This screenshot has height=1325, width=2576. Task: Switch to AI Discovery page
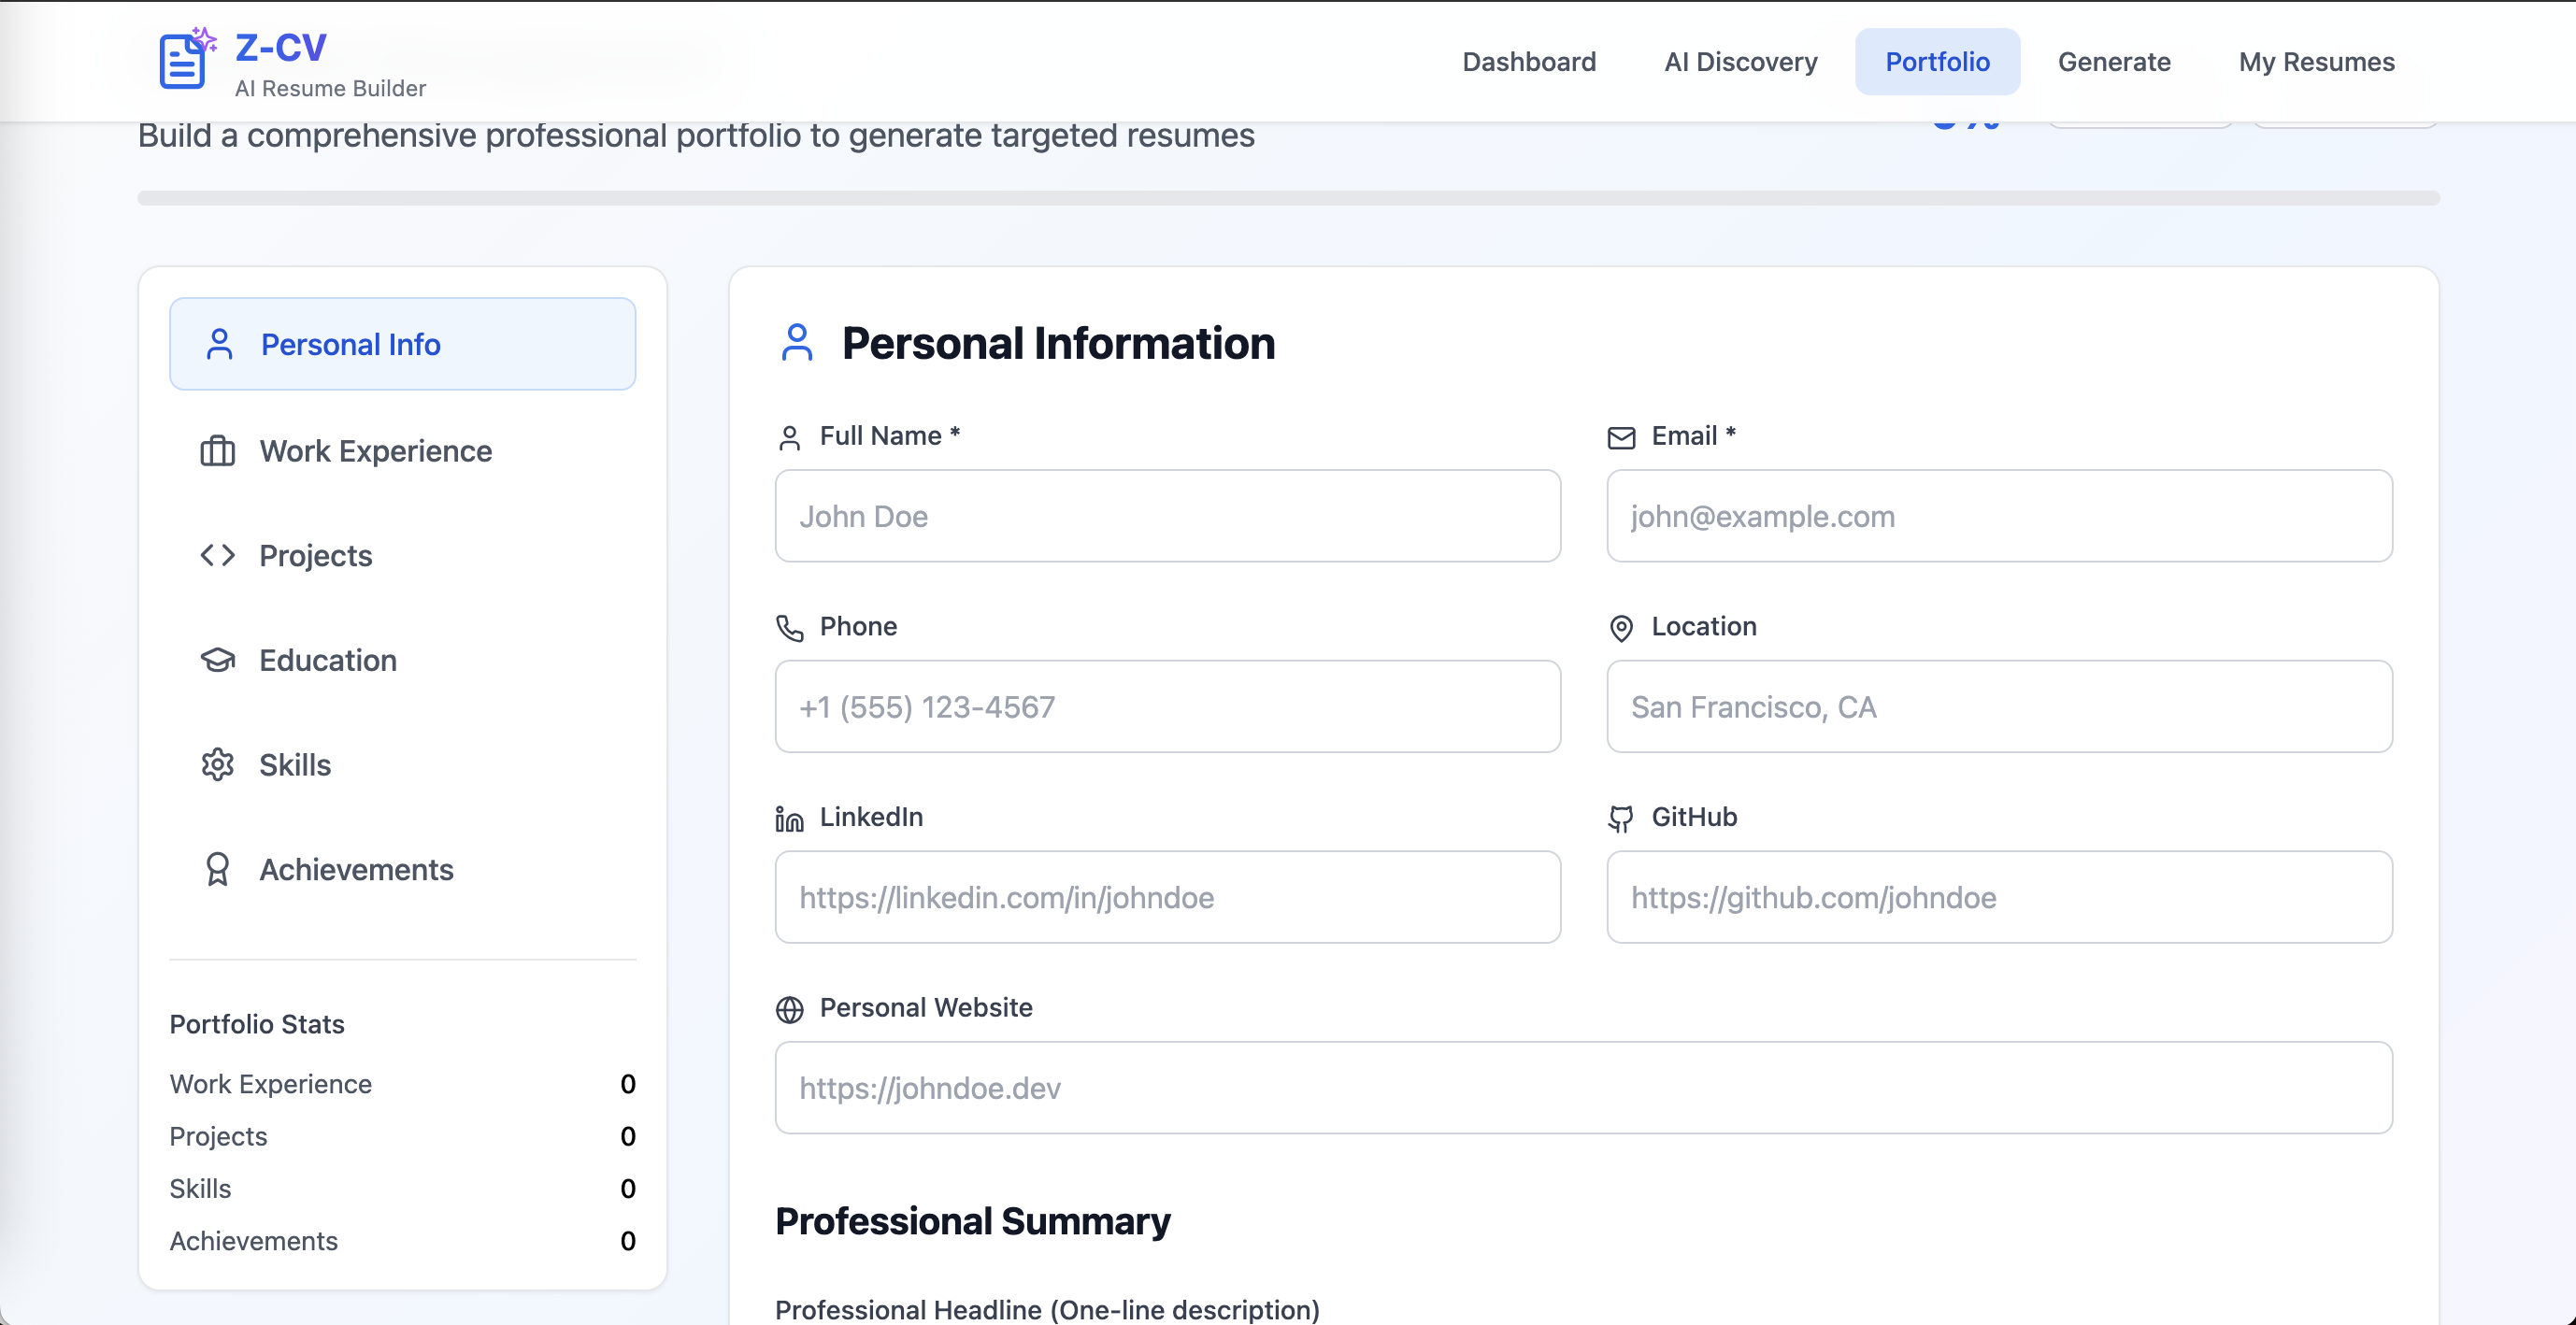coord(1740,62)
